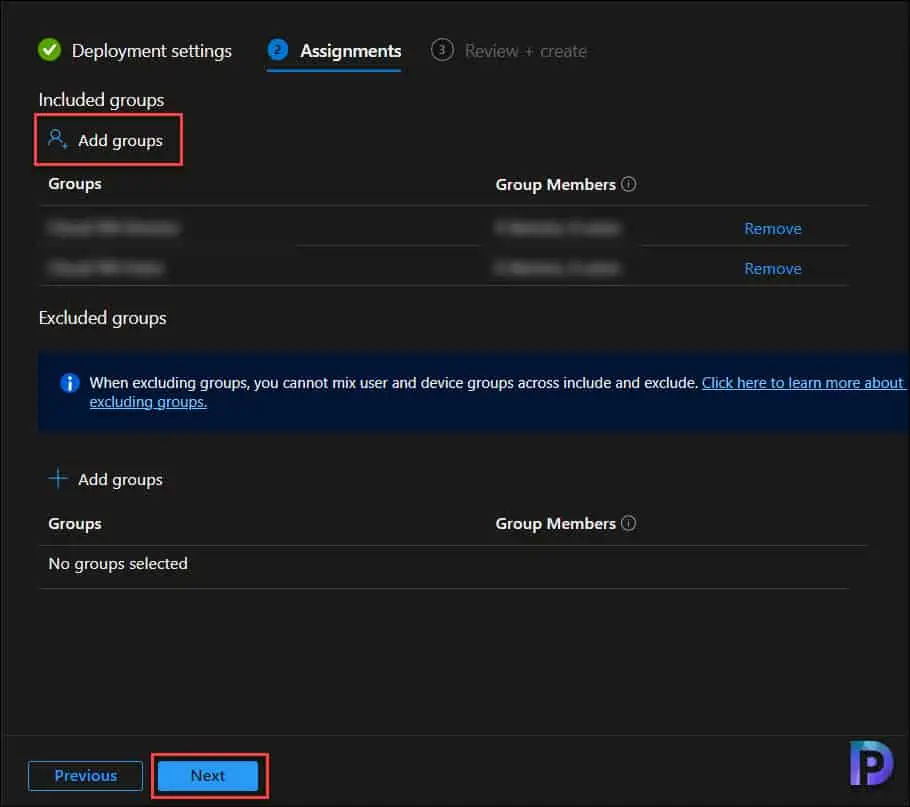910x807 pixels.
Task: Click the blurred name of the second included group
Action: click(x=106, y=268)
